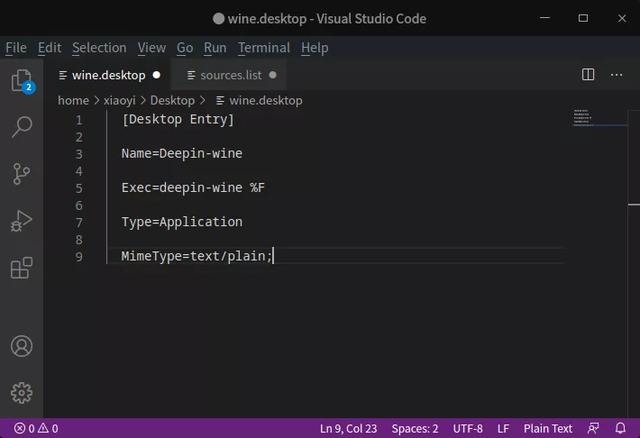Open the Help menu
640x438 pixels.
click(x=315, y=48)
